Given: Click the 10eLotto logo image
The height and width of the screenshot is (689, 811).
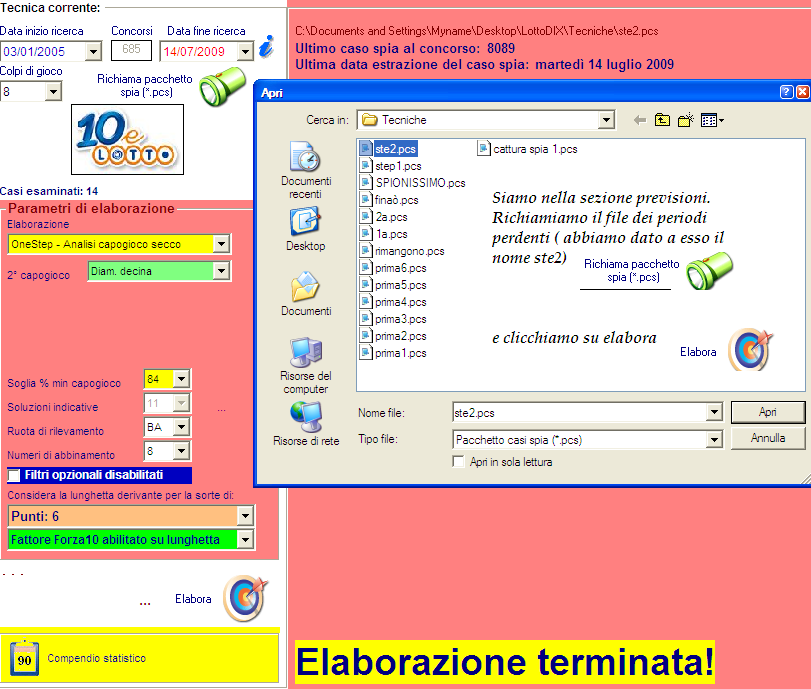Looking at the screenshot, I should (127, 140).
